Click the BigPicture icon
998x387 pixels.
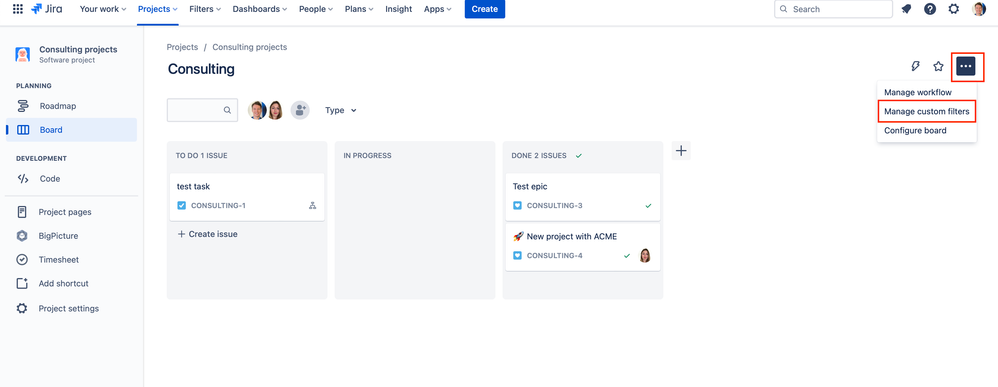pyautogui.click(x=22, y=236)
